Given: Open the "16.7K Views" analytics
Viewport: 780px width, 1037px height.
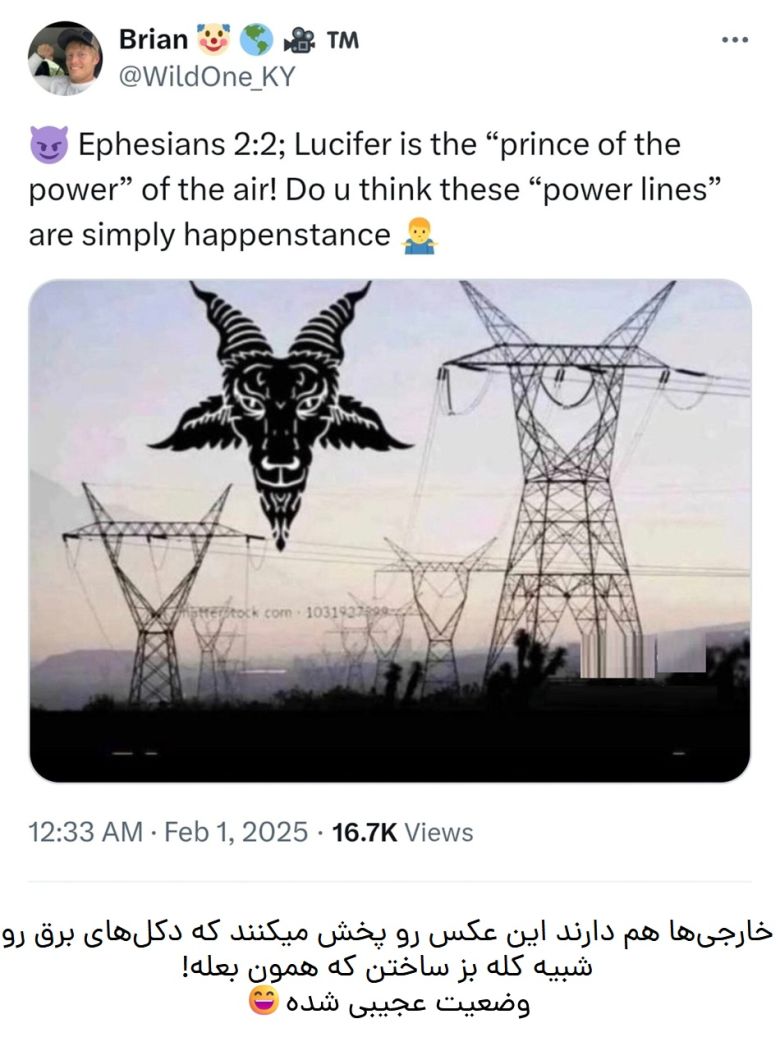Looking at the screenshot, I should tap(402, 832).
